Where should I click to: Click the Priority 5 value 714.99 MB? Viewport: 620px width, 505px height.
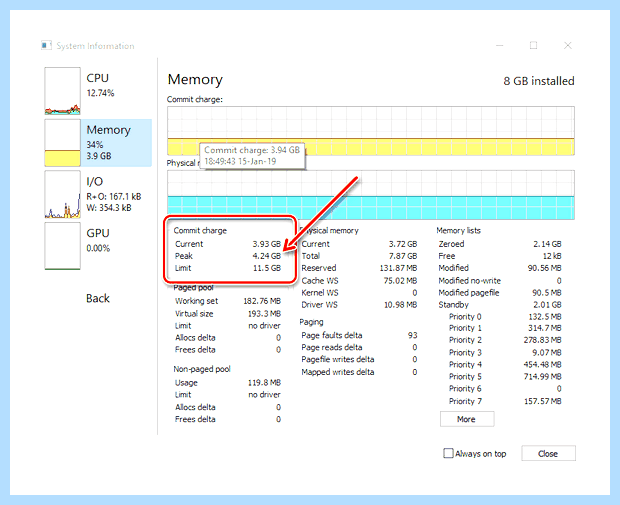tap(542, 376)
